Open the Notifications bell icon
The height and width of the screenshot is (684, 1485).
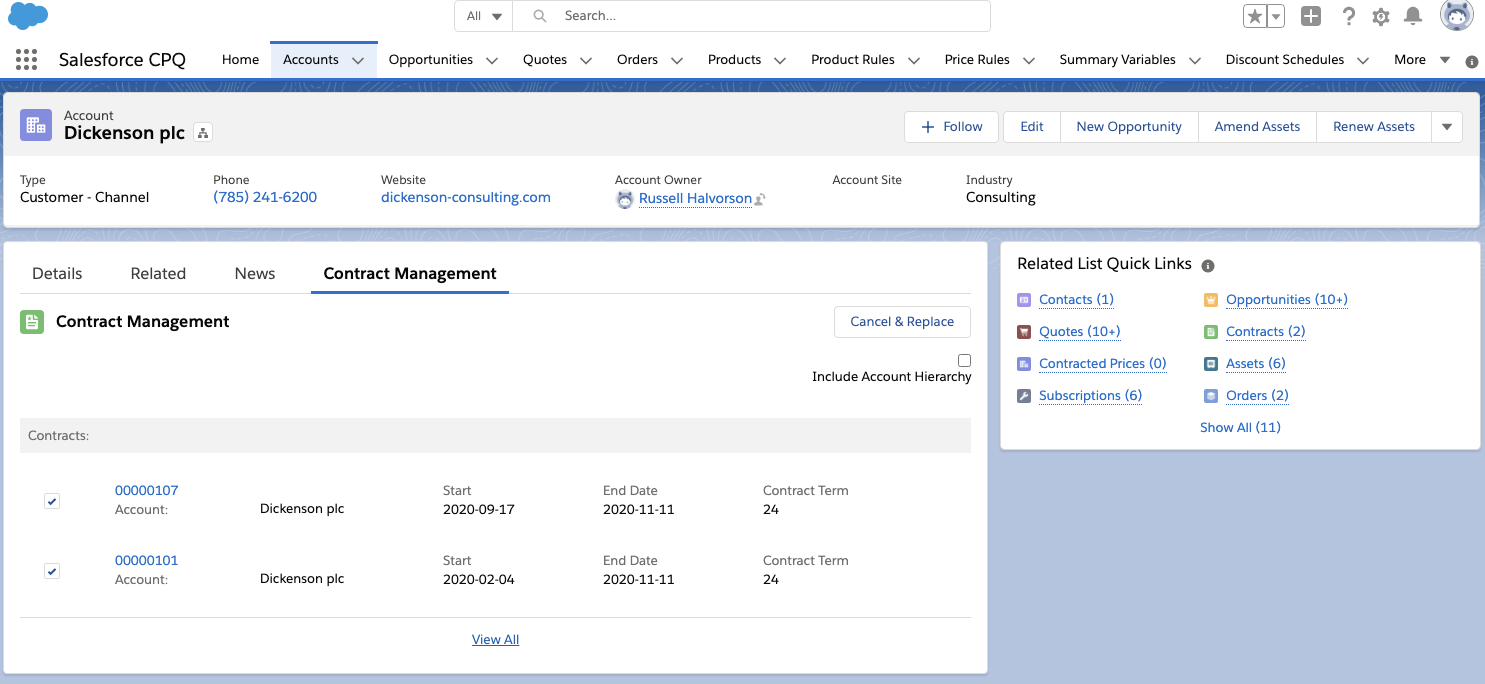1413,16
